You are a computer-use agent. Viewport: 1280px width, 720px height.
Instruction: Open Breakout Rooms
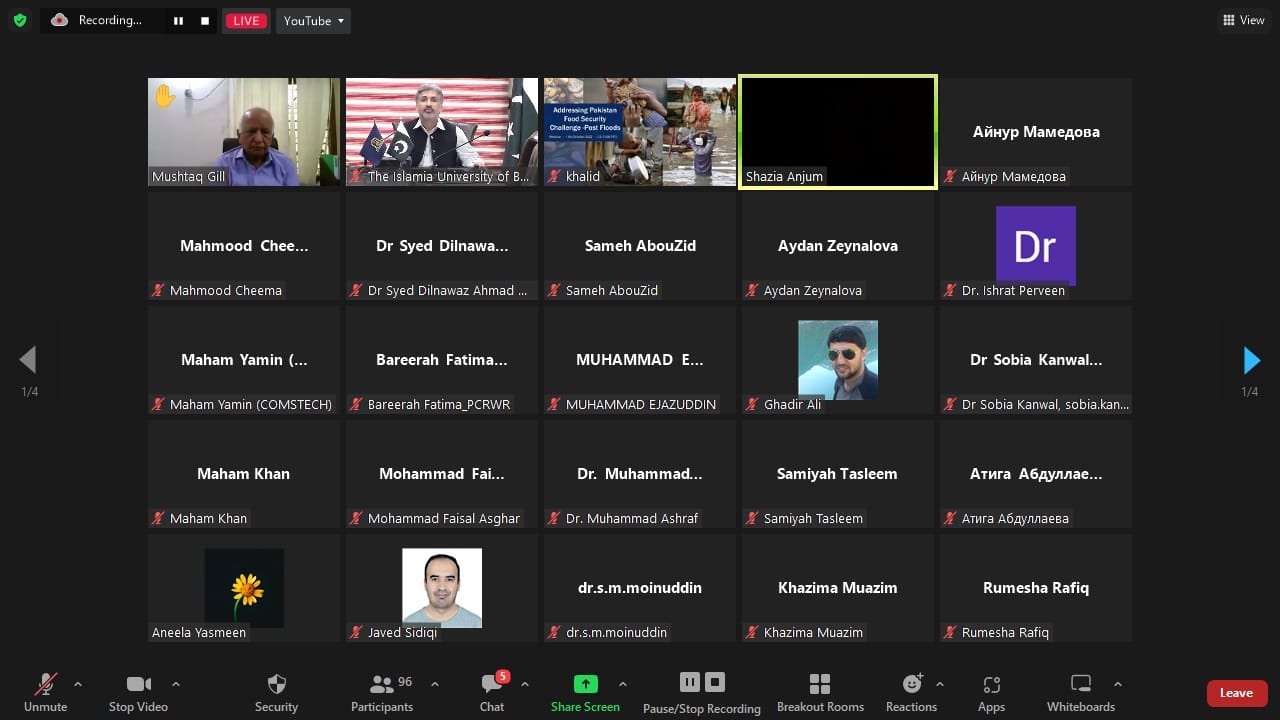(x=820, y=692)
